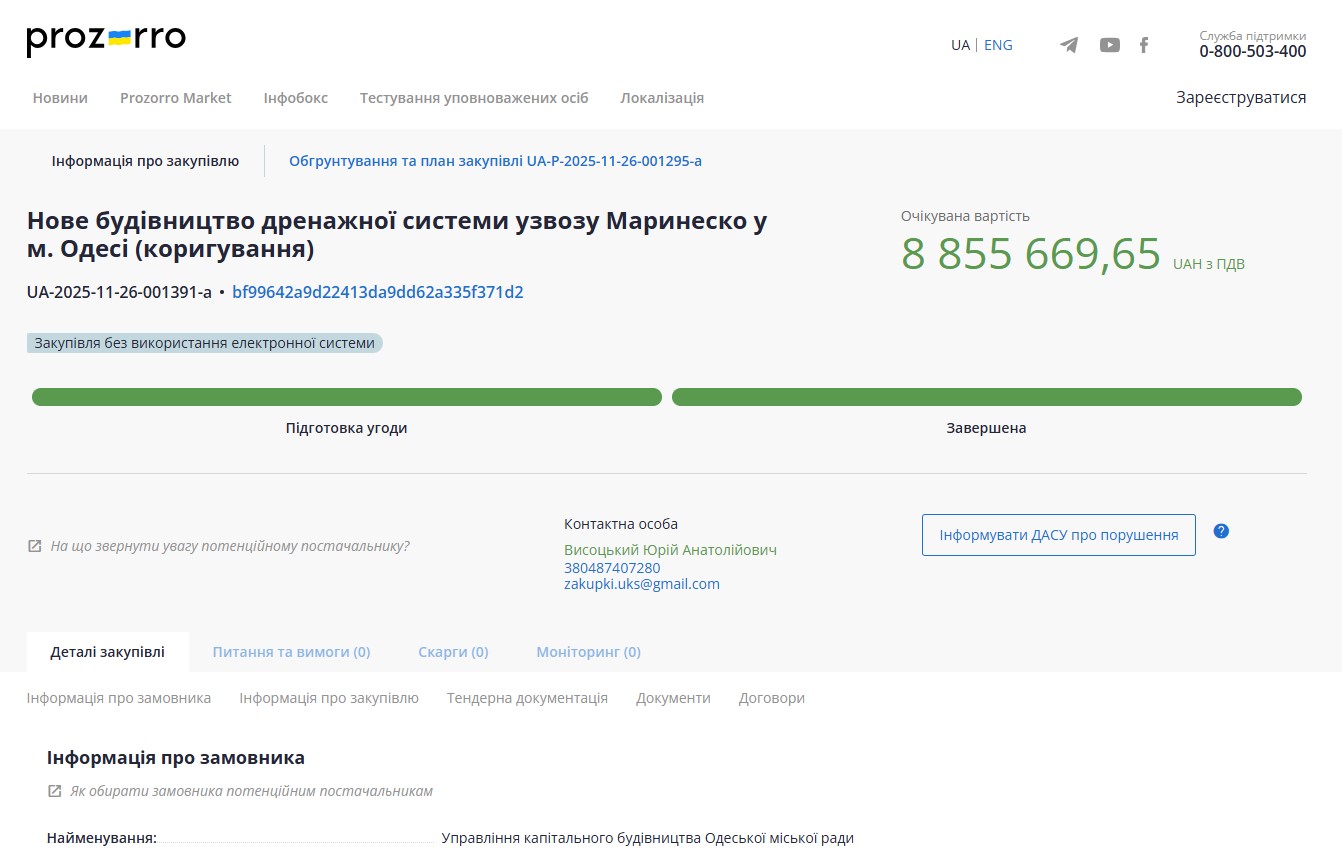The width and height of the screenshot is (1342, 864).
Task: Click external link icon beside choosing customer tip
Action: 55,791
